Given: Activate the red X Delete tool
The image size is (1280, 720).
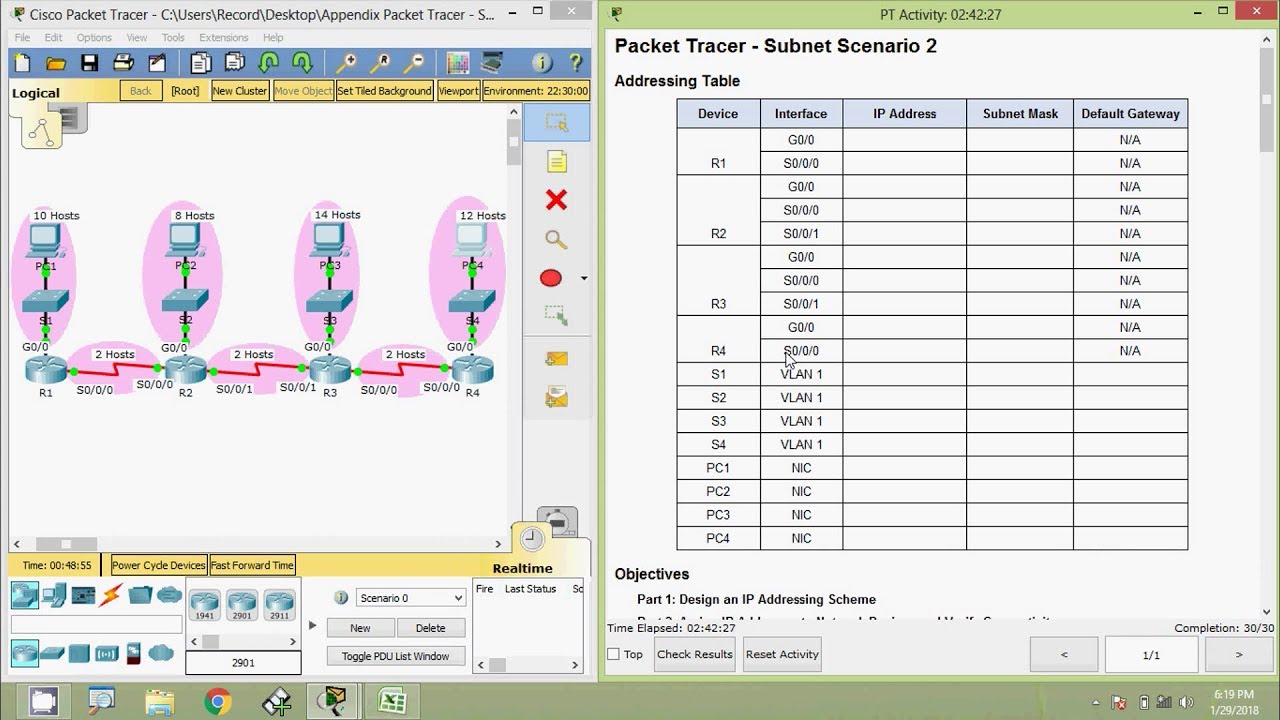Looking at the screenshot, I should point(556,200).
